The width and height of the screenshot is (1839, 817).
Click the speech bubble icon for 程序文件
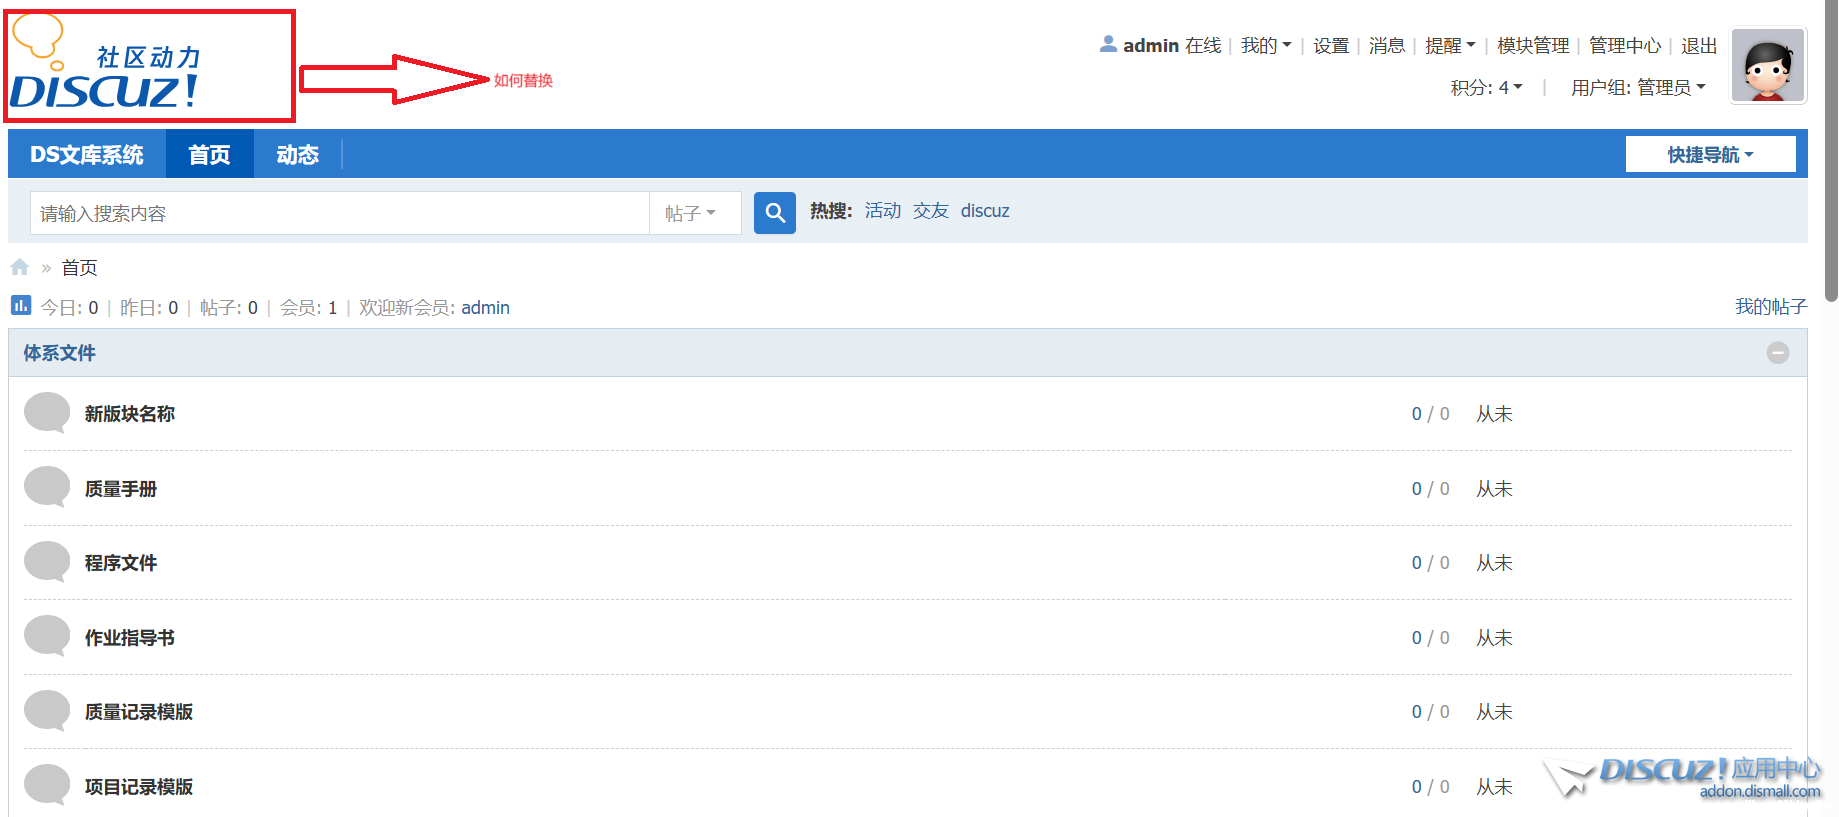coord(47,562)
